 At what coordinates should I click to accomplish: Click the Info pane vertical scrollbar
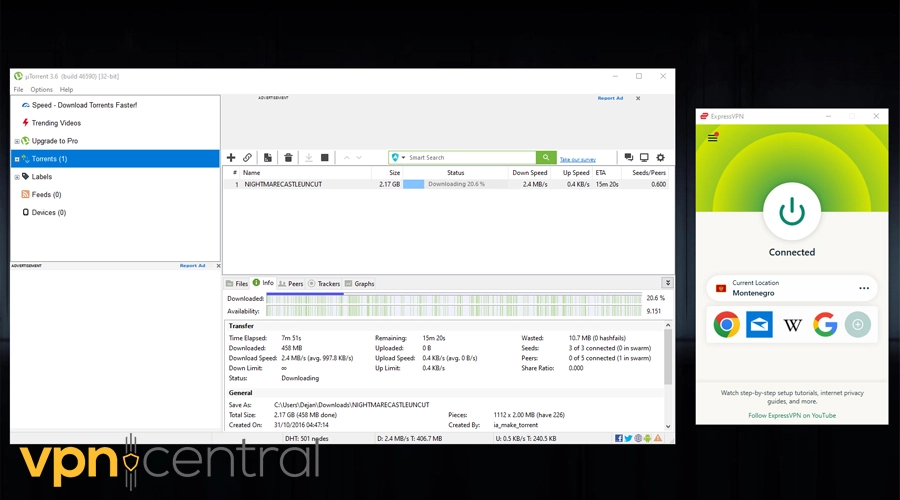tap(668, 356)
